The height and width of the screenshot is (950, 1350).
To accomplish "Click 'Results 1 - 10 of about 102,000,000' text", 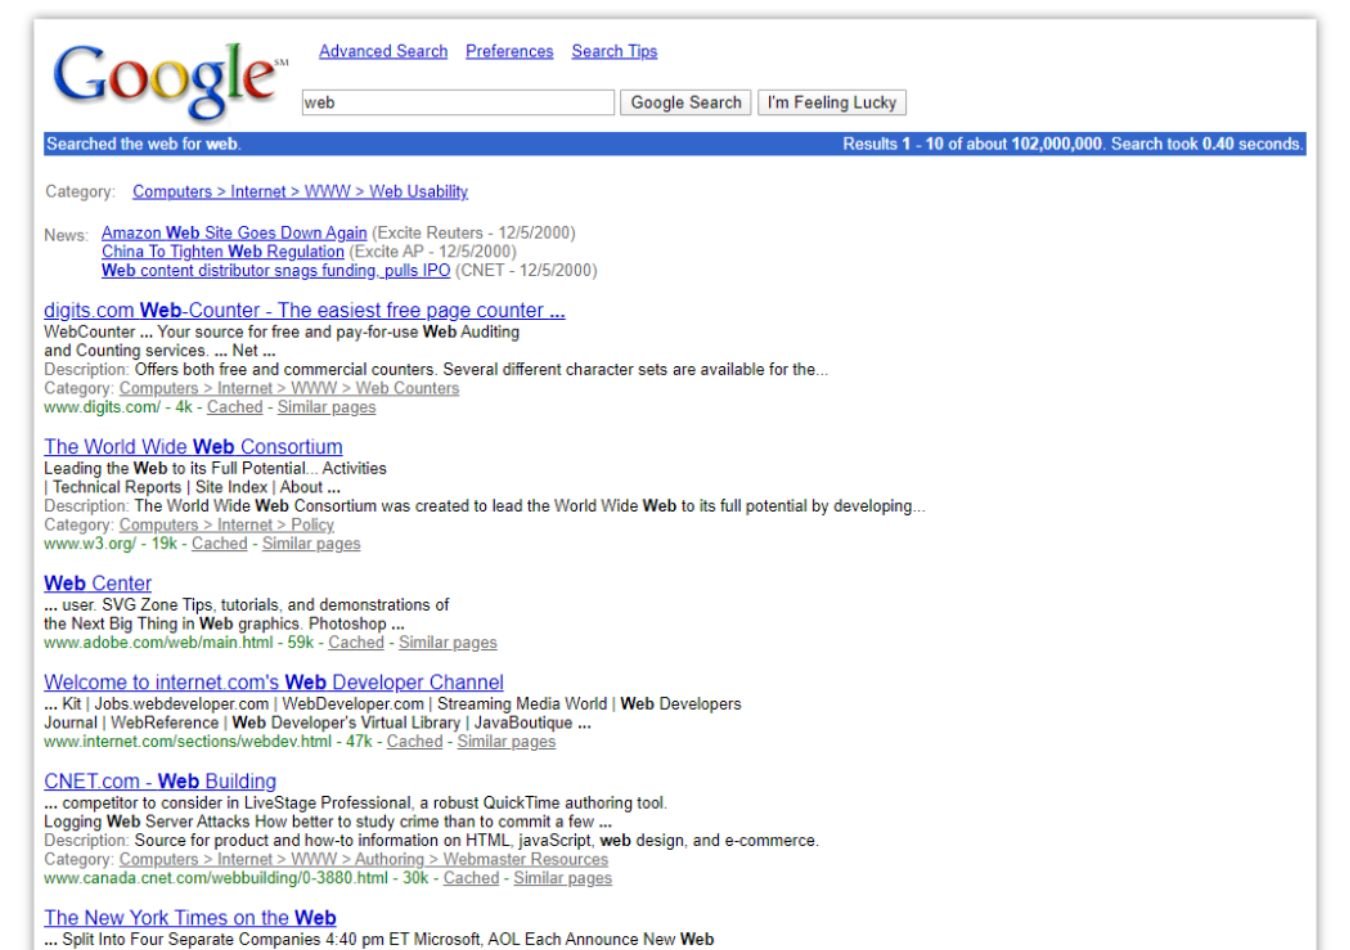I will (972, 144).
